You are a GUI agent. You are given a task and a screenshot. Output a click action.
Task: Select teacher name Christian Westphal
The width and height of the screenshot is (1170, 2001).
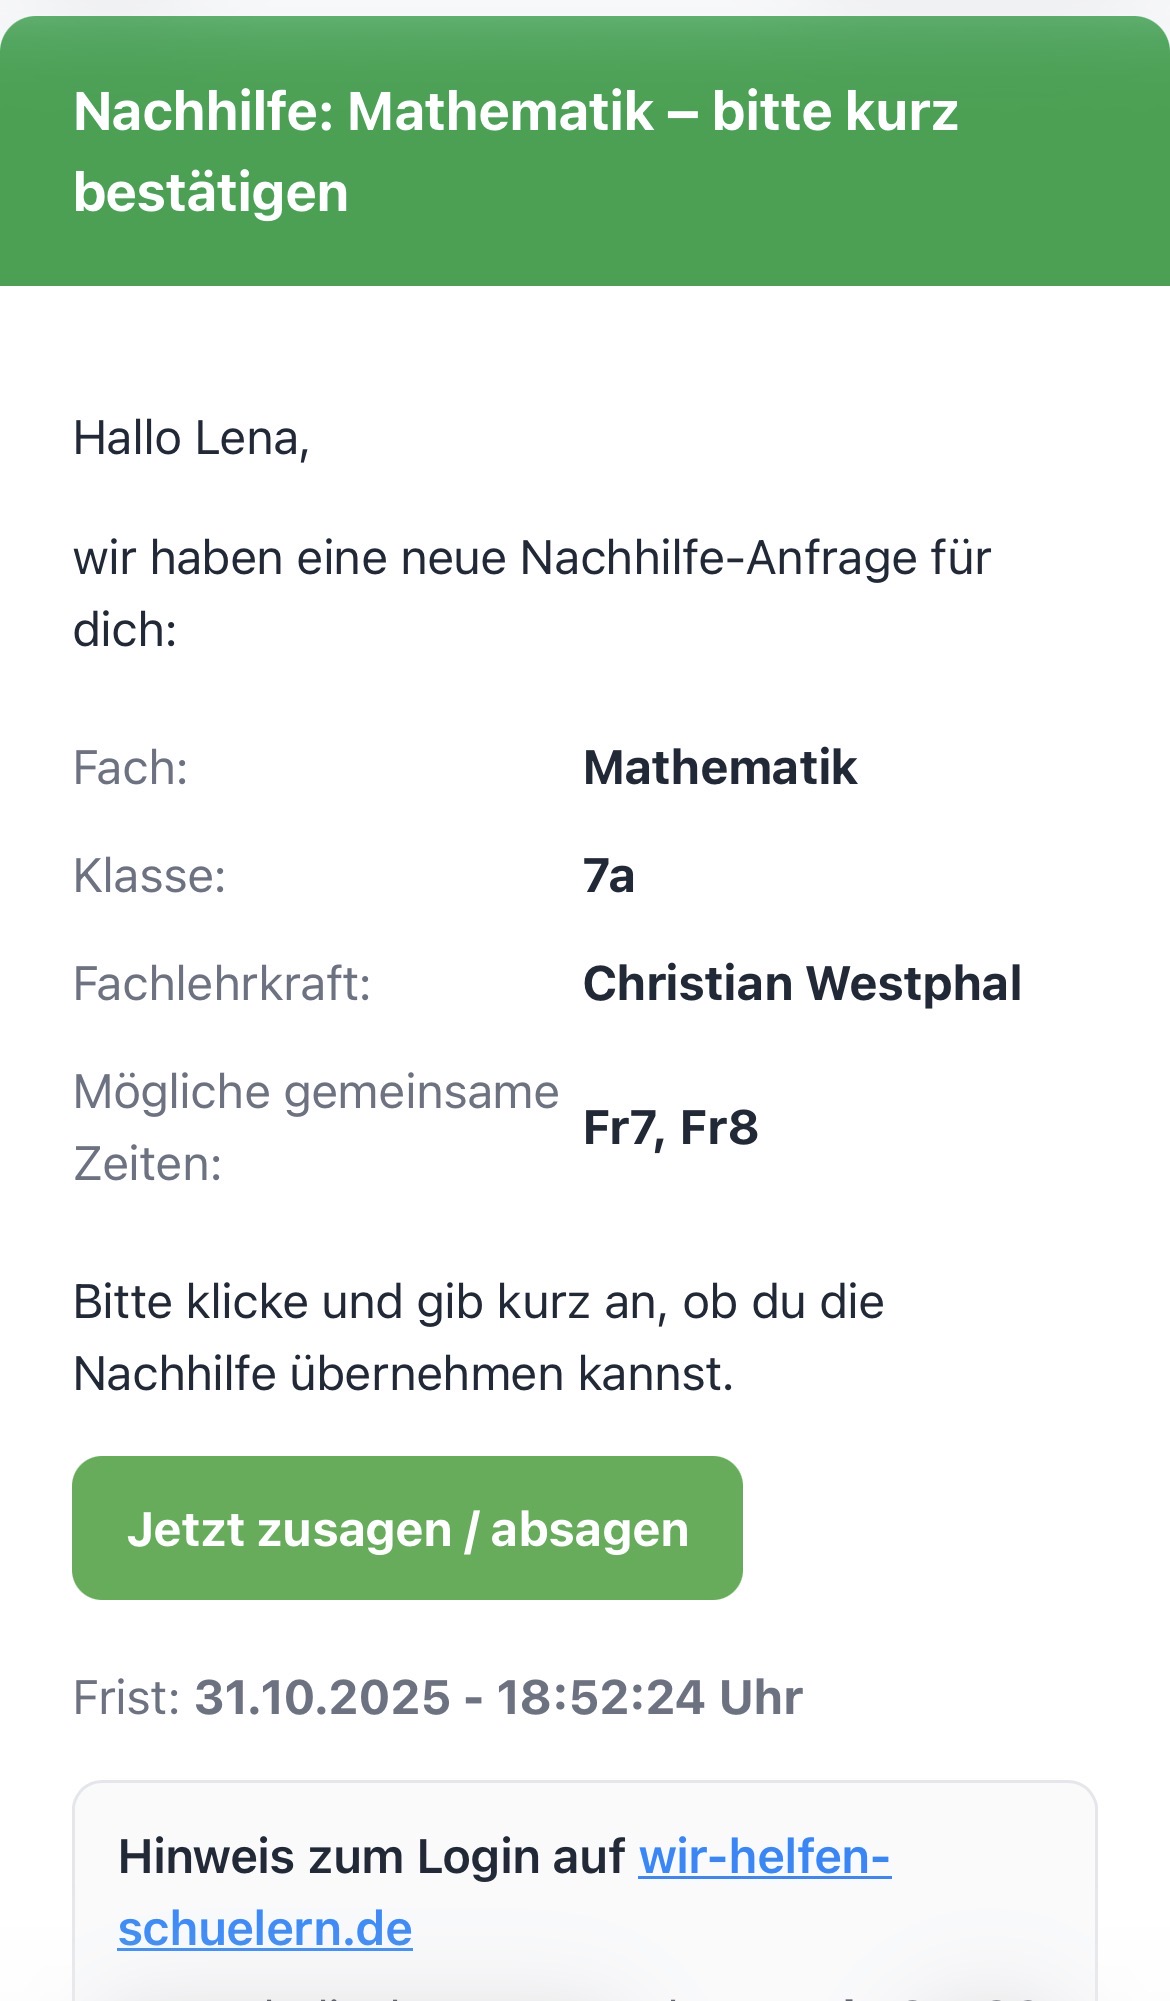click(x=803, y=983)
